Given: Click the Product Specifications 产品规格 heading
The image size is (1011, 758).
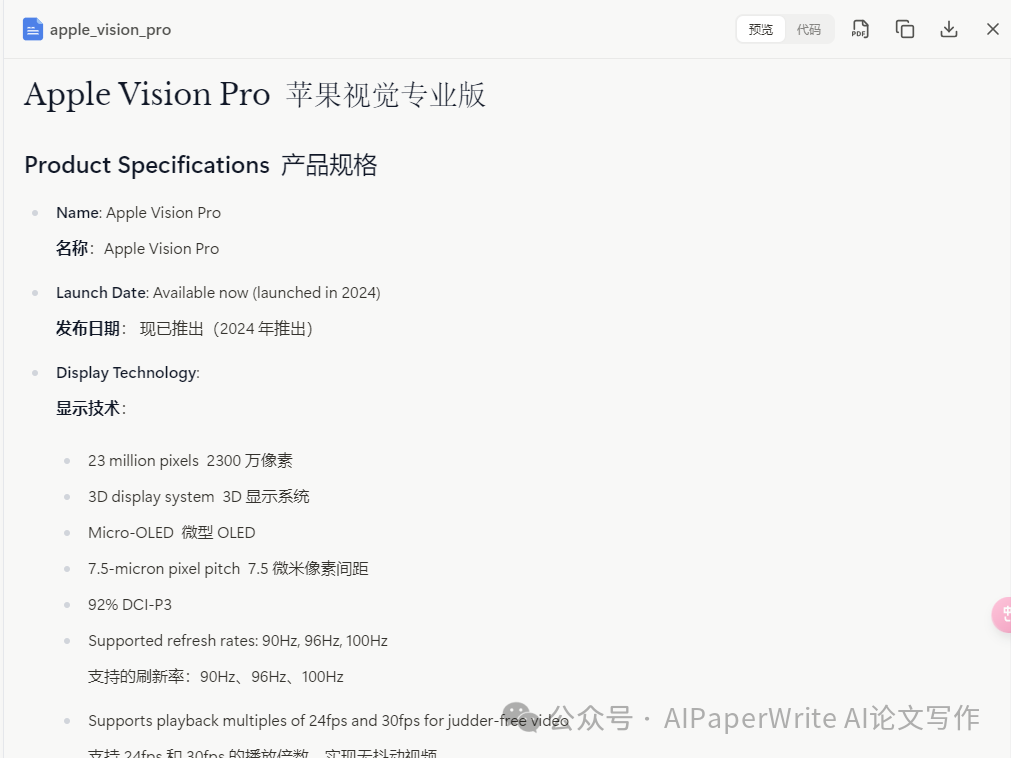Looking at the screenshot, I should tap(201, 165).
